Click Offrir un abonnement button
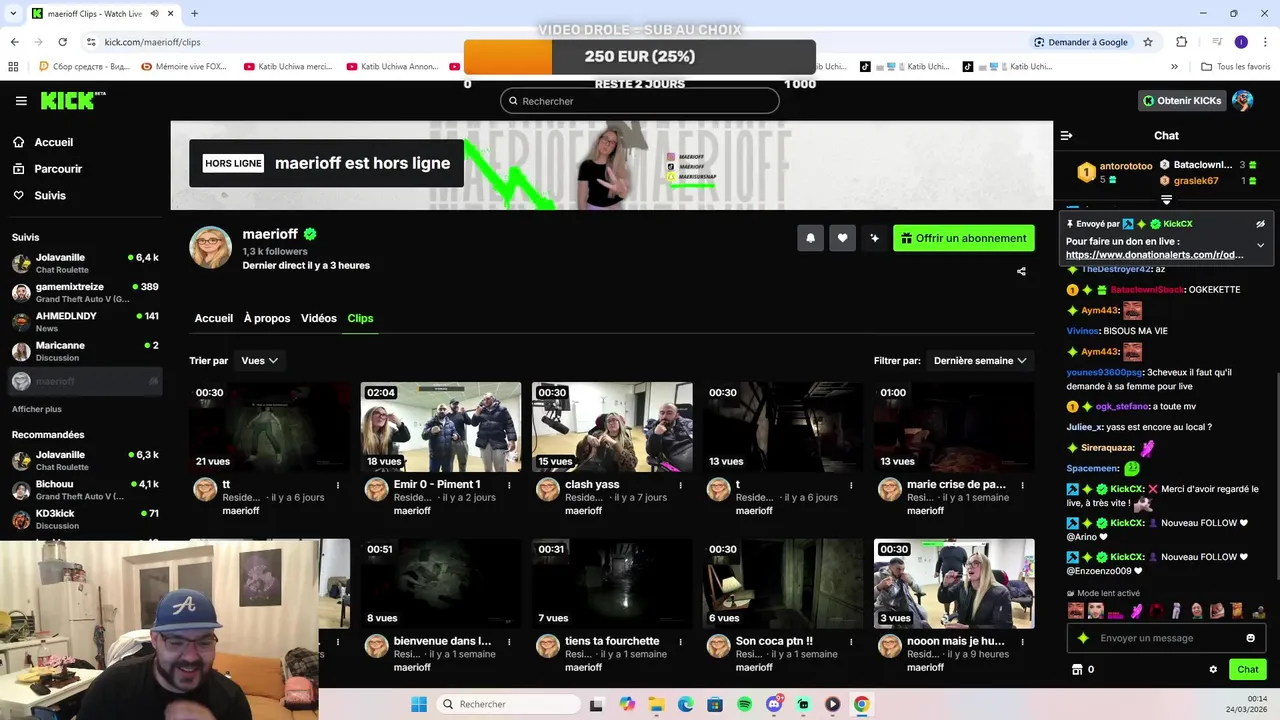Viewport: 1280px width, 720px height. pos(964,238)
